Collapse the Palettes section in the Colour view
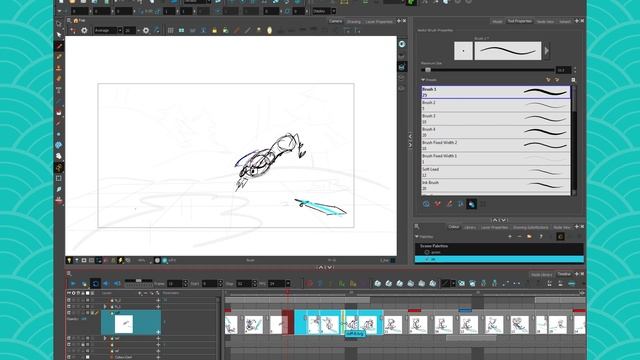Image resolution: width=640 pixels, height=360 pixels. coord(417,236)
